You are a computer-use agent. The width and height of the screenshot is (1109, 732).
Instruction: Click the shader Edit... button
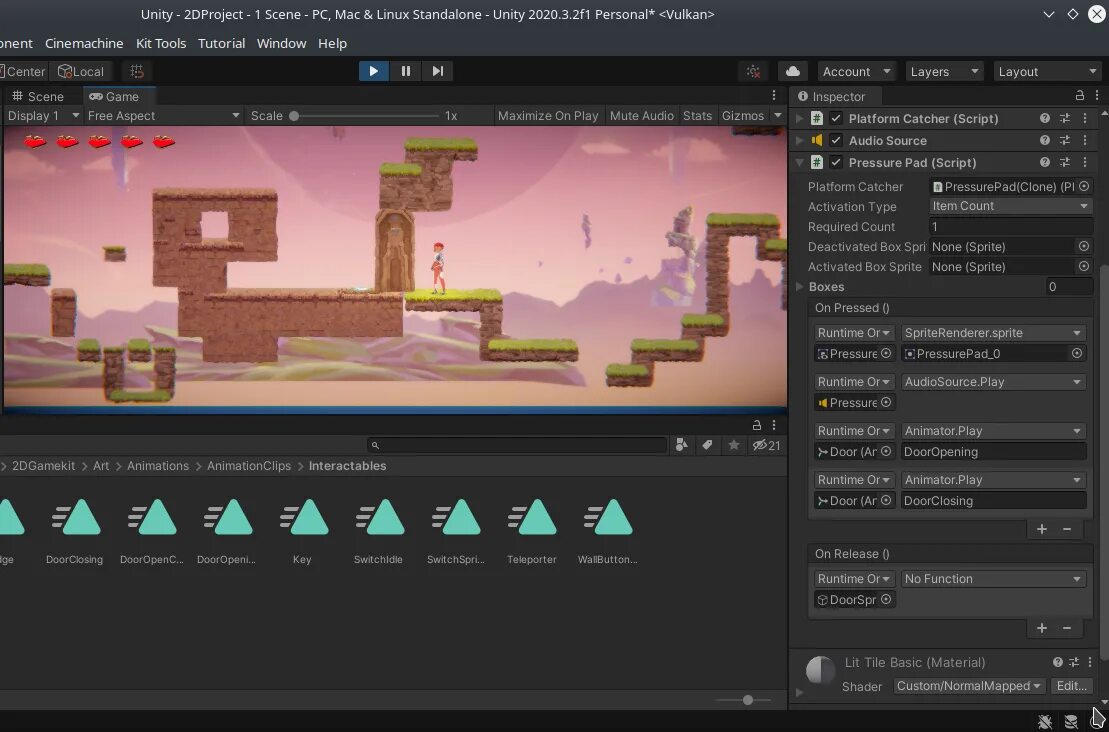(x=1072, y=685)
